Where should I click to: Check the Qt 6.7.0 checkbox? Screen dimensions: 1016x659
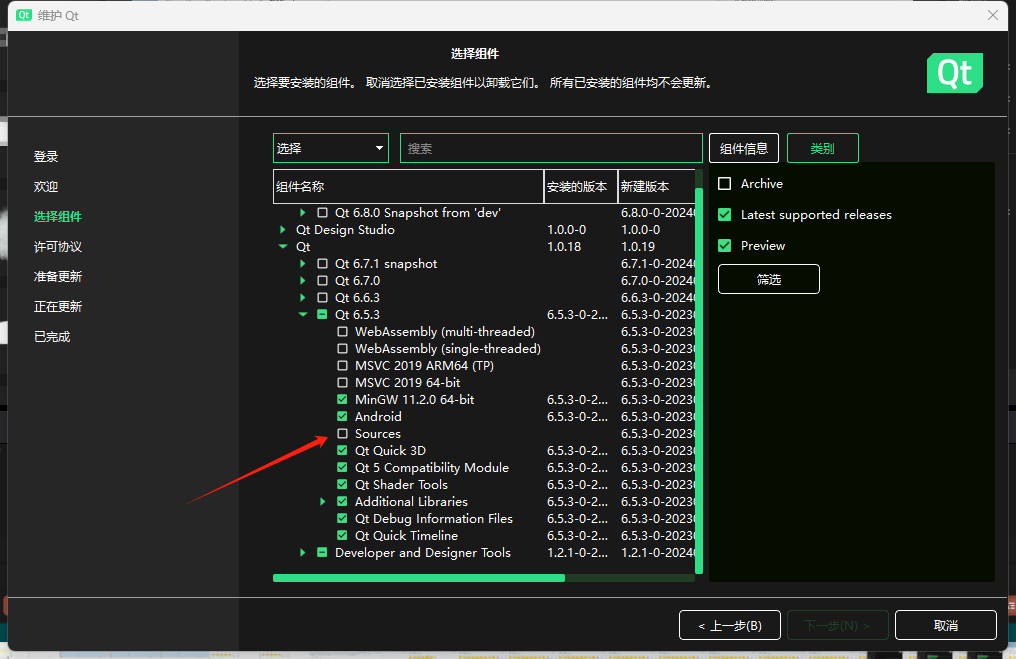pyautogui.click(x=322, y=281)
